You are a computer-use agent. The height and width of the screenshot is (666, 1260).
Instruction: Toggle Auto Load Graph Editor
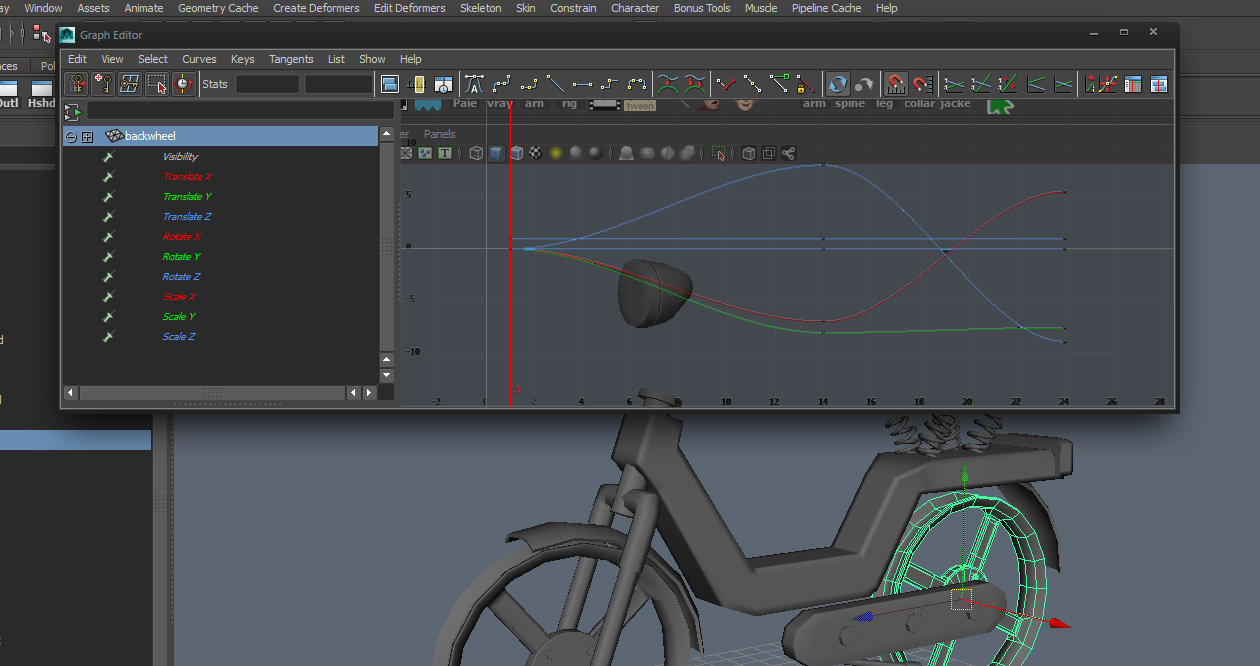[x=839, y=84]
